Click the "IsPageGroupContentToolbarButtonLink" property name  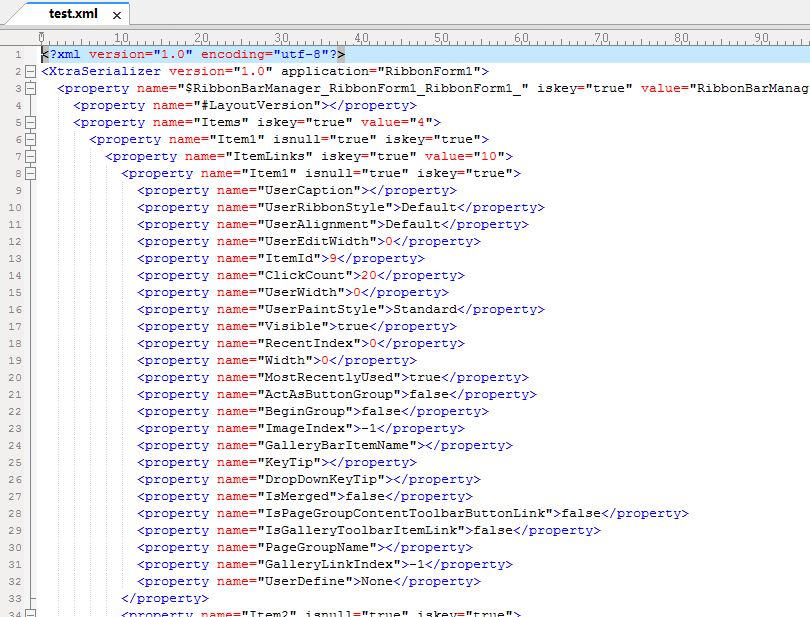tap(405, 514)
